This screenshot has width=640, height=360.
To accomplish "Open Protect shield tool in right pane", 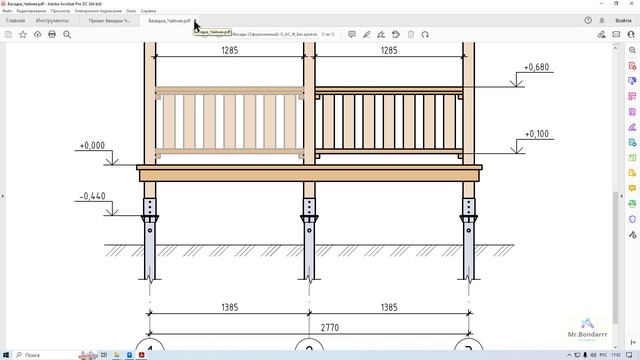I will (x=632, y=219).
